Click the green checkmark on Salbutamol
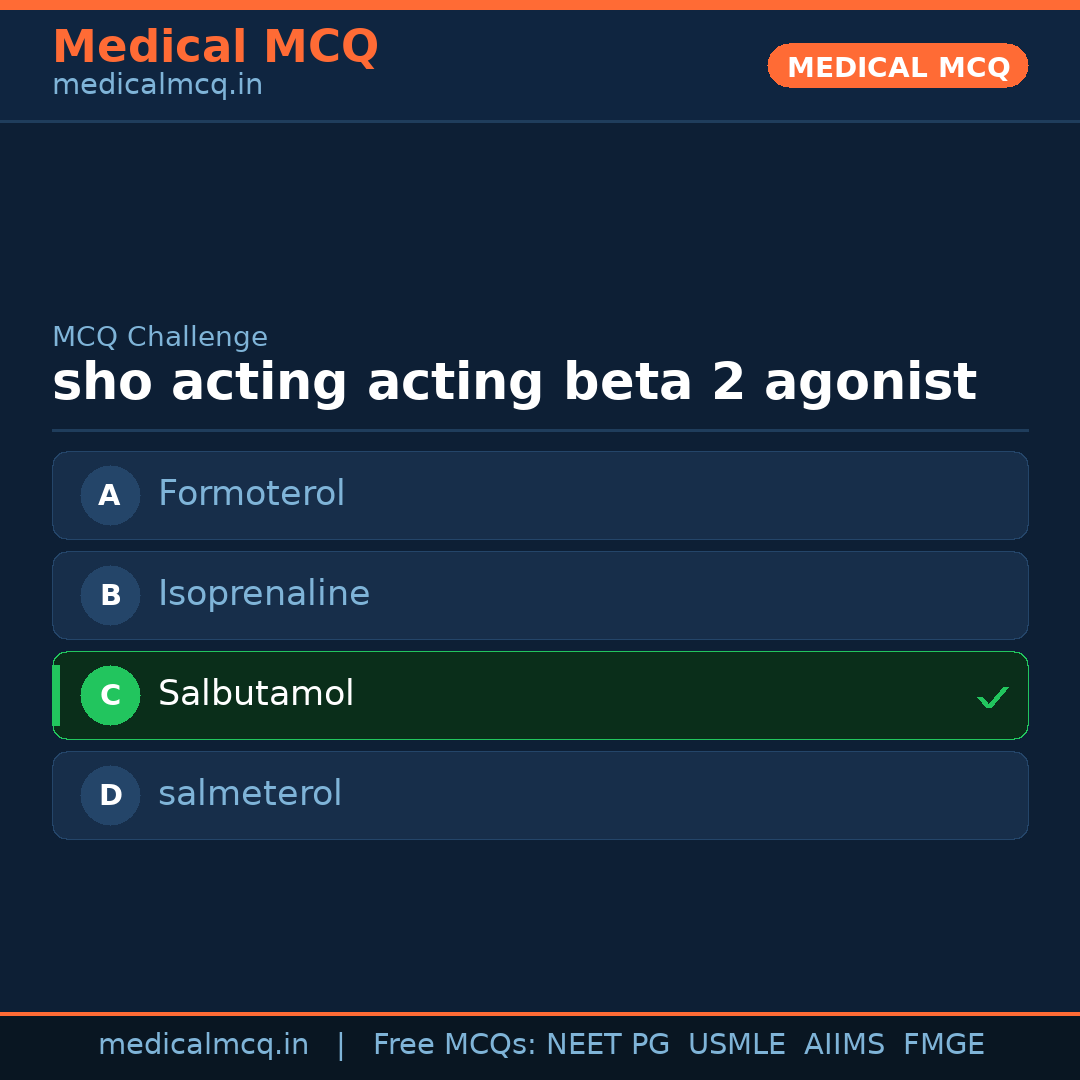This screenshot has width=1080, height=1080. (993, 697)
